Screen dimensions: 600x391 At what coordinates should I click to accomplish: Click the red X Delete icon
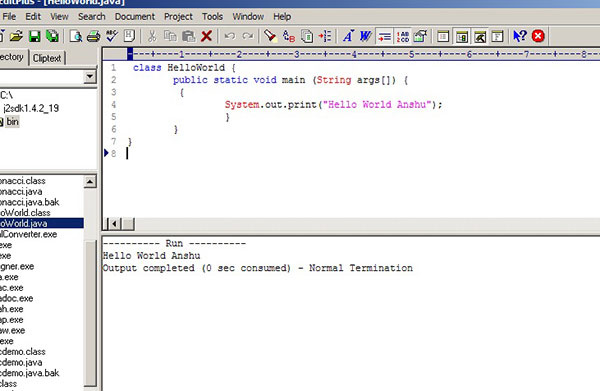coord(207,36)
